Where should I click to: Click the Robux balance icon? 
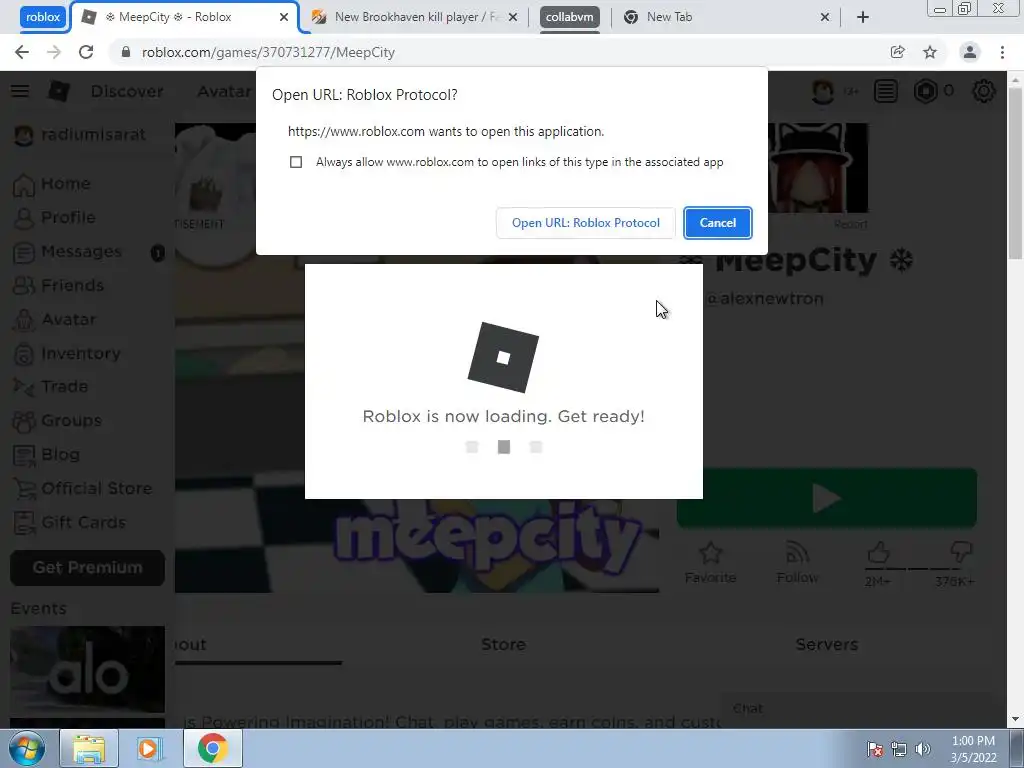tap(925, 91)
